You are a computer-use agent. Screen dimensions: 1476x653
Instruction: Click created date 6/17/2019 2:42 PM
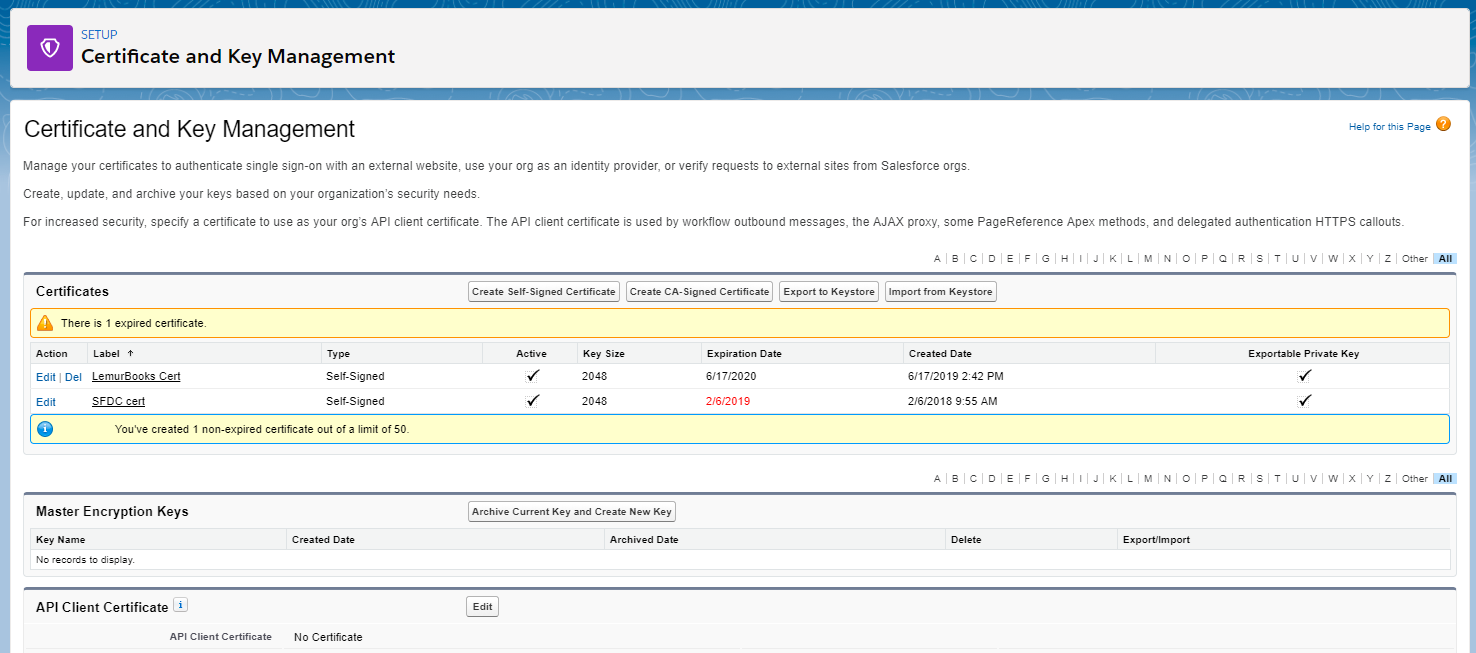pos(956,377)
